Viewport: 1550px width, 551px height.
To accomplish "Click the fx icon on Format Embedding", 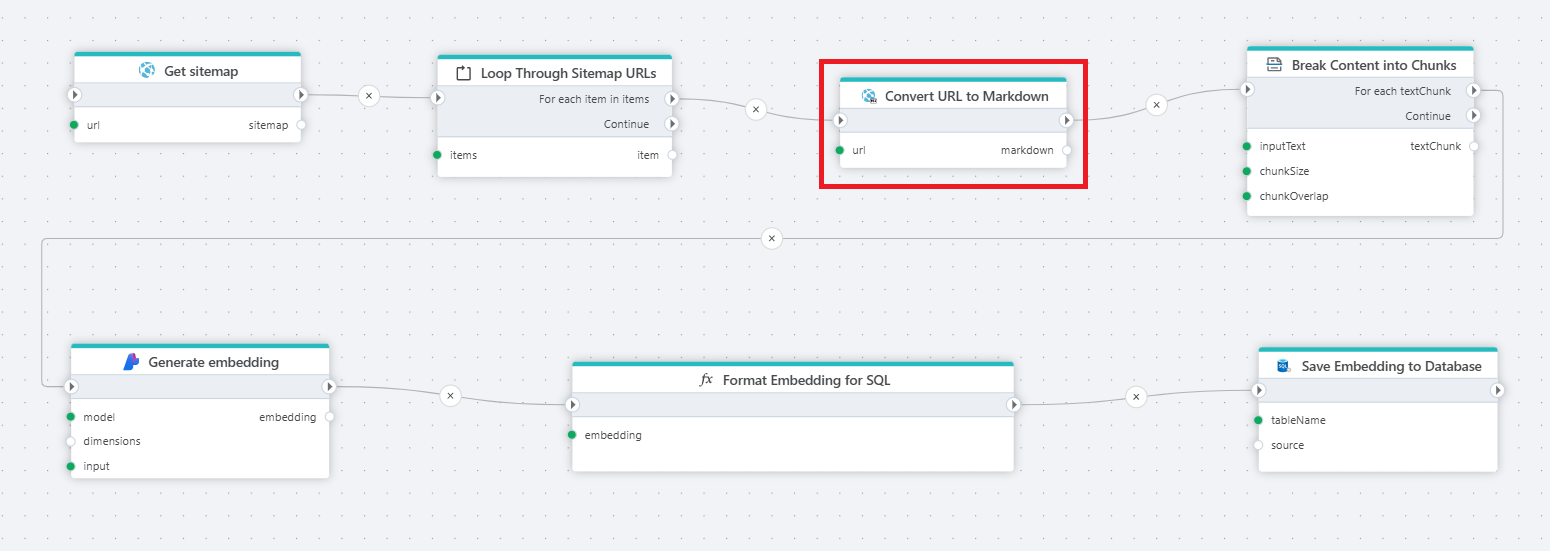I will [x=706, y=380].
